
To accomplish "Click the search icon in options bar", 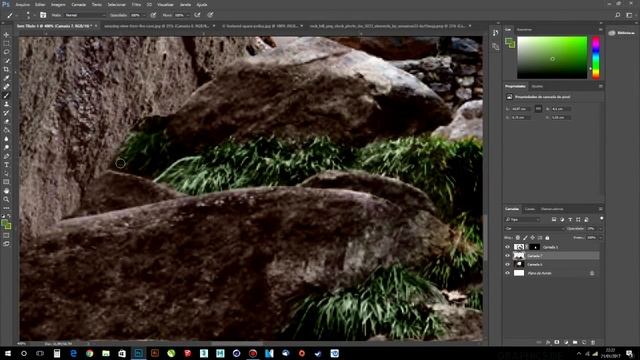I will [618, 15].
